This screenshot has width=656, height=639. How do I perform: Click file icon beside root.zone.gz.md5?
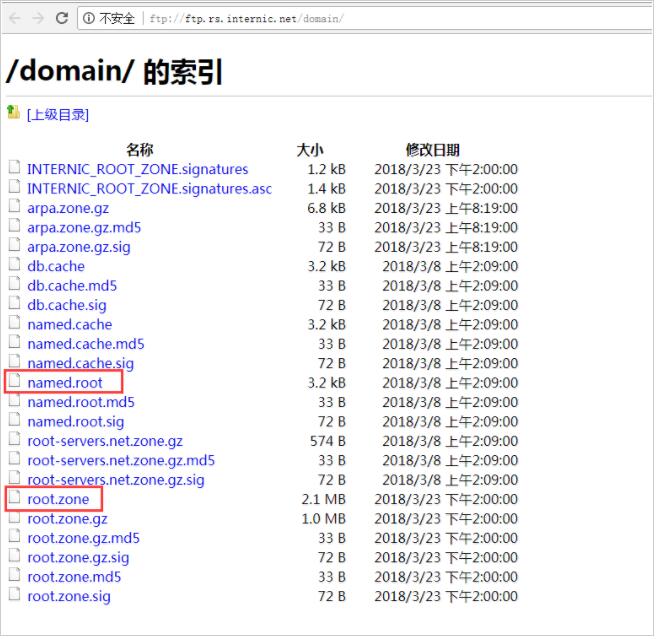(x=14, y=535)
